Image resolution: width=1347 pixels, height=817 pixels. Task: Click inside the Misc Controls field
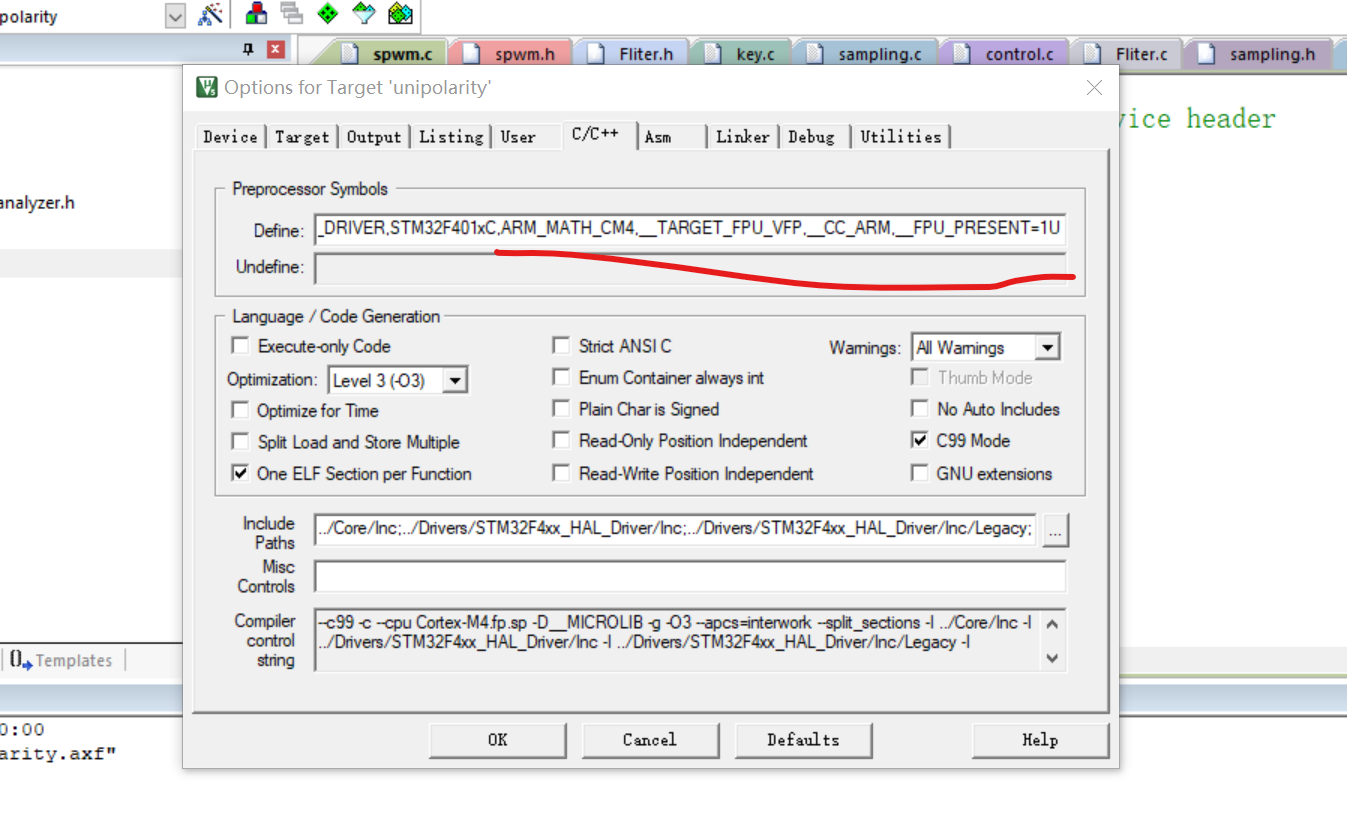click(690, 576)
